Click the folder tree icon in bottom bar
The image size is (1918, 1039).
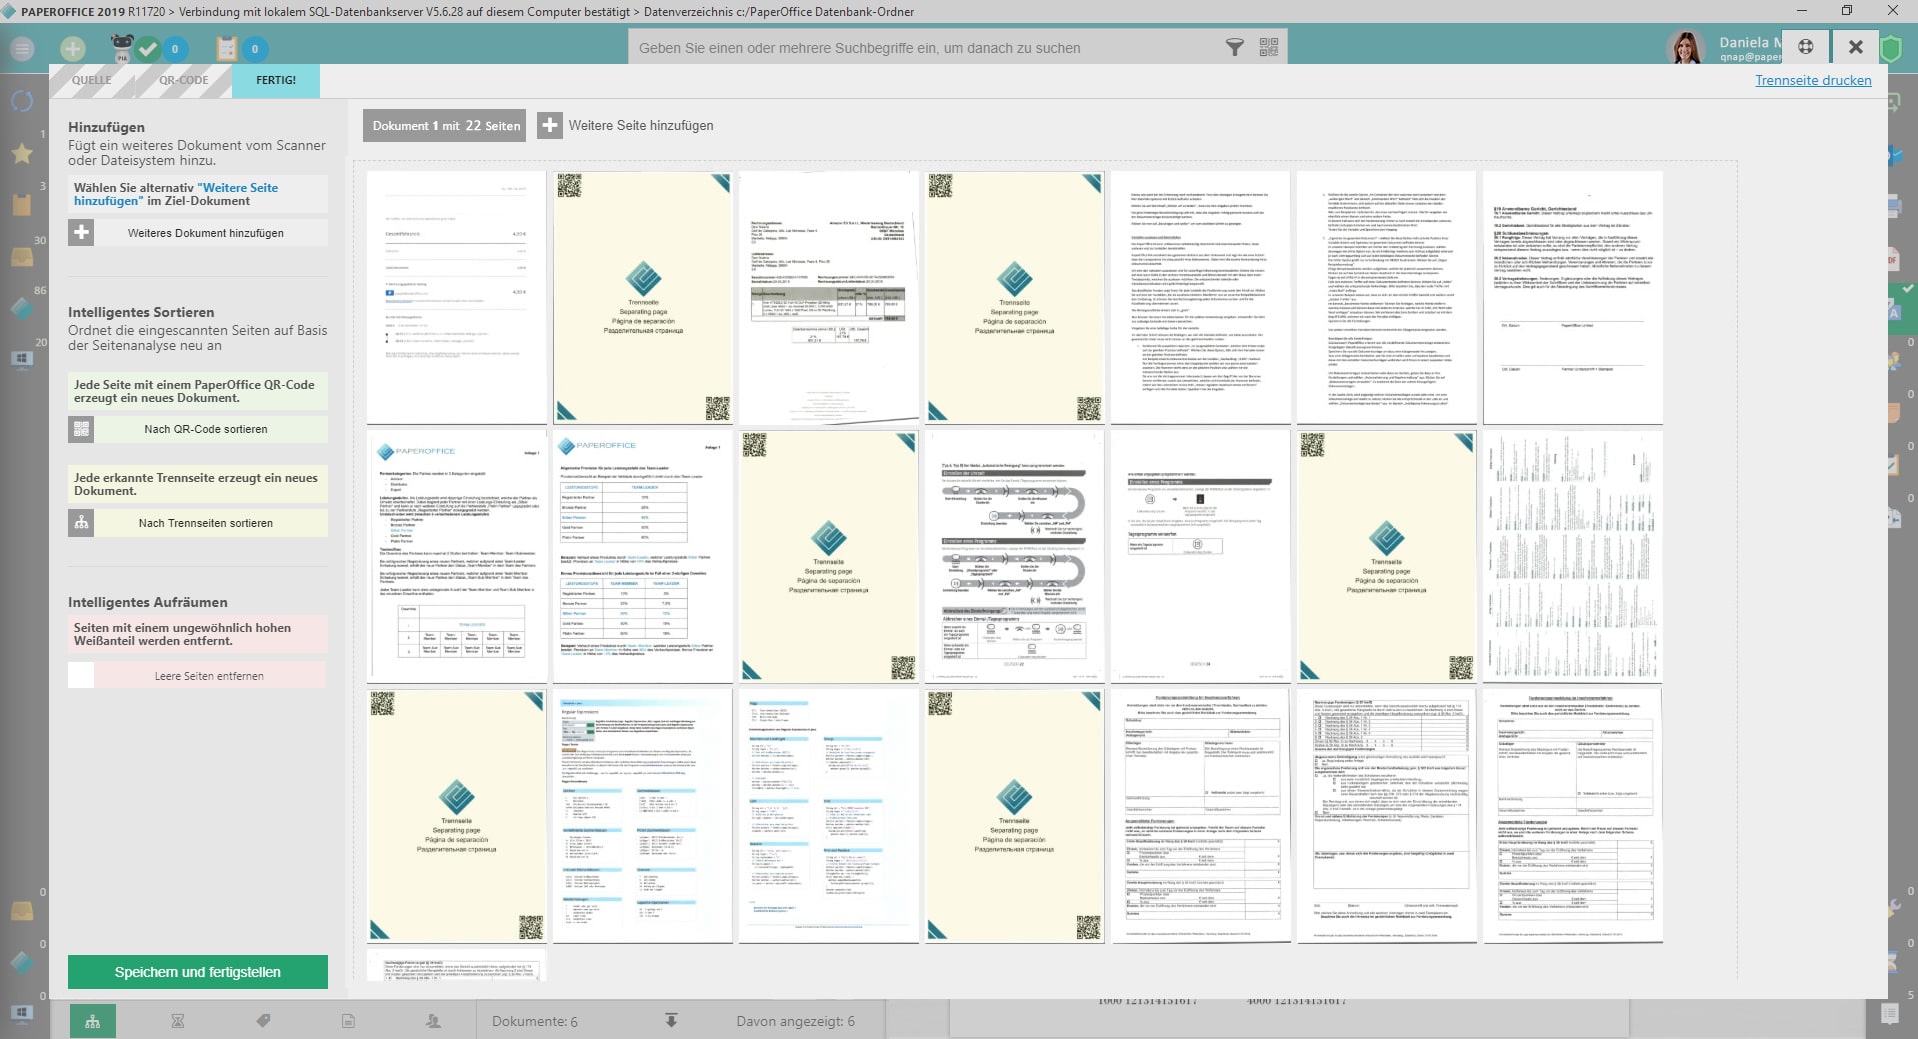tap(93, 1021)
